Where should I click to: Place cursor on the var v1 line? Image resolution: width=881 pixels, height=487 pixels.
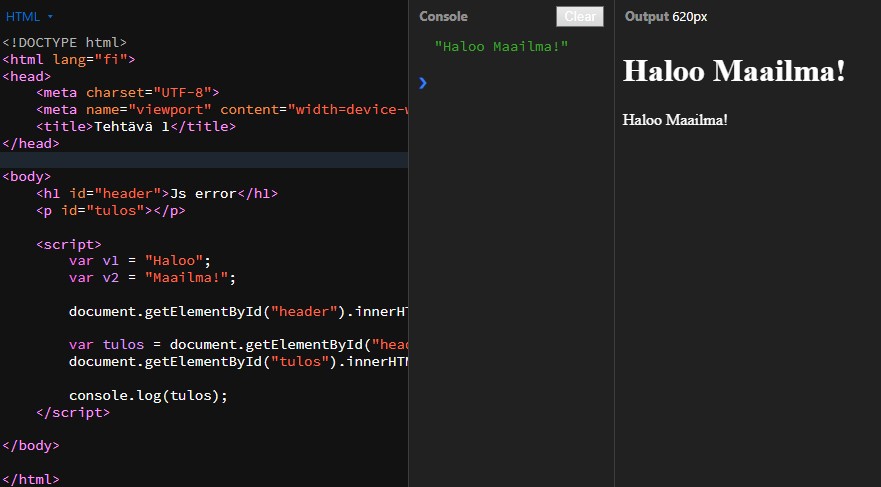pos(140,261)
